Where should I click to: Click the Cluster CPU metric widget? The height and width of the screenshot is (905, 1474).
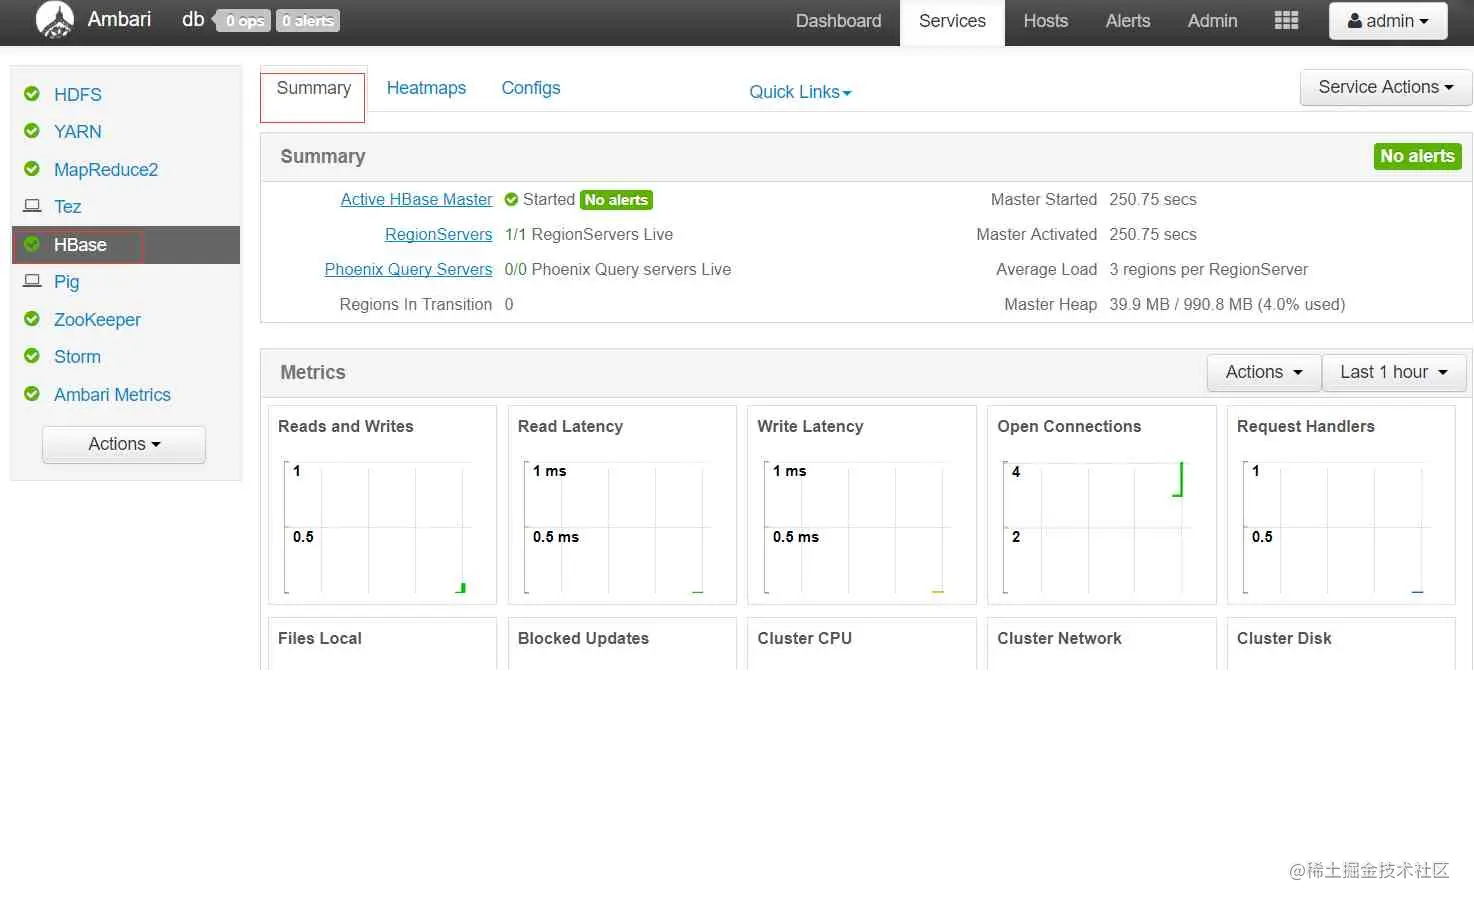coord(862,643)
